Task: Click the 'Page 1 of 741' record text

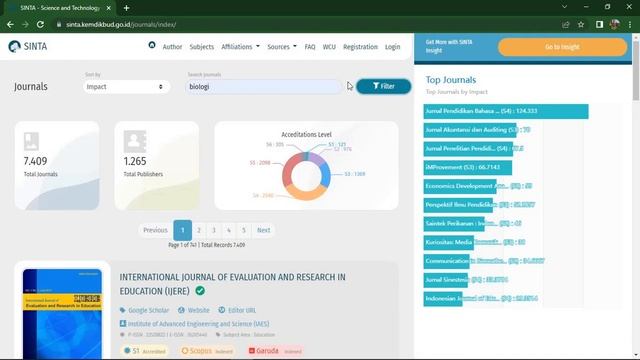Action: 207,245
